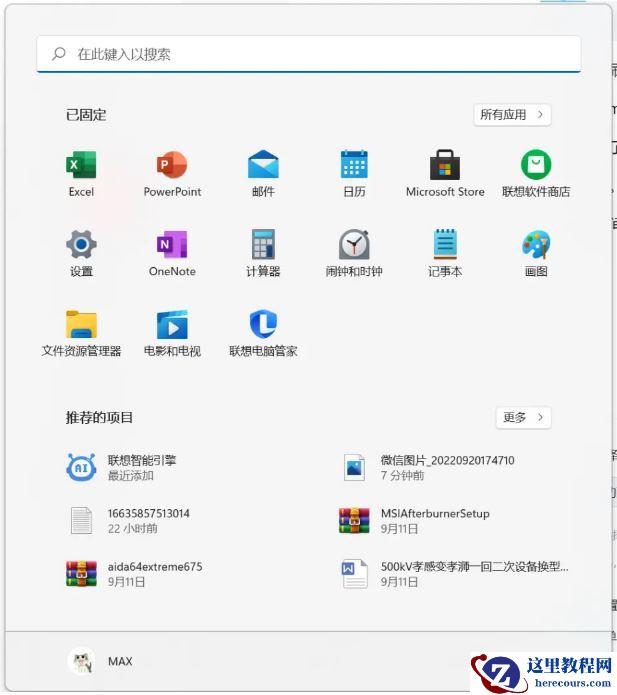
Task: Expand 所有应用 all apps list
Action: pyautogui.click(x=512, y=115)
